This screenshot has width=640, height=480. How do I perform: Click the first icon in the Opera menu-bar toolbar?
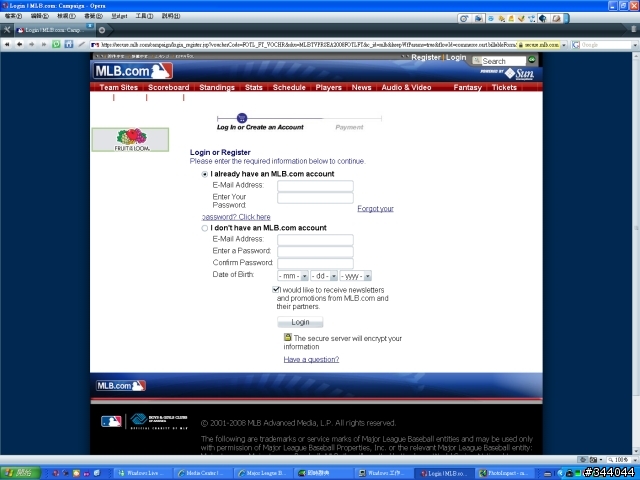tap(464, 18)
